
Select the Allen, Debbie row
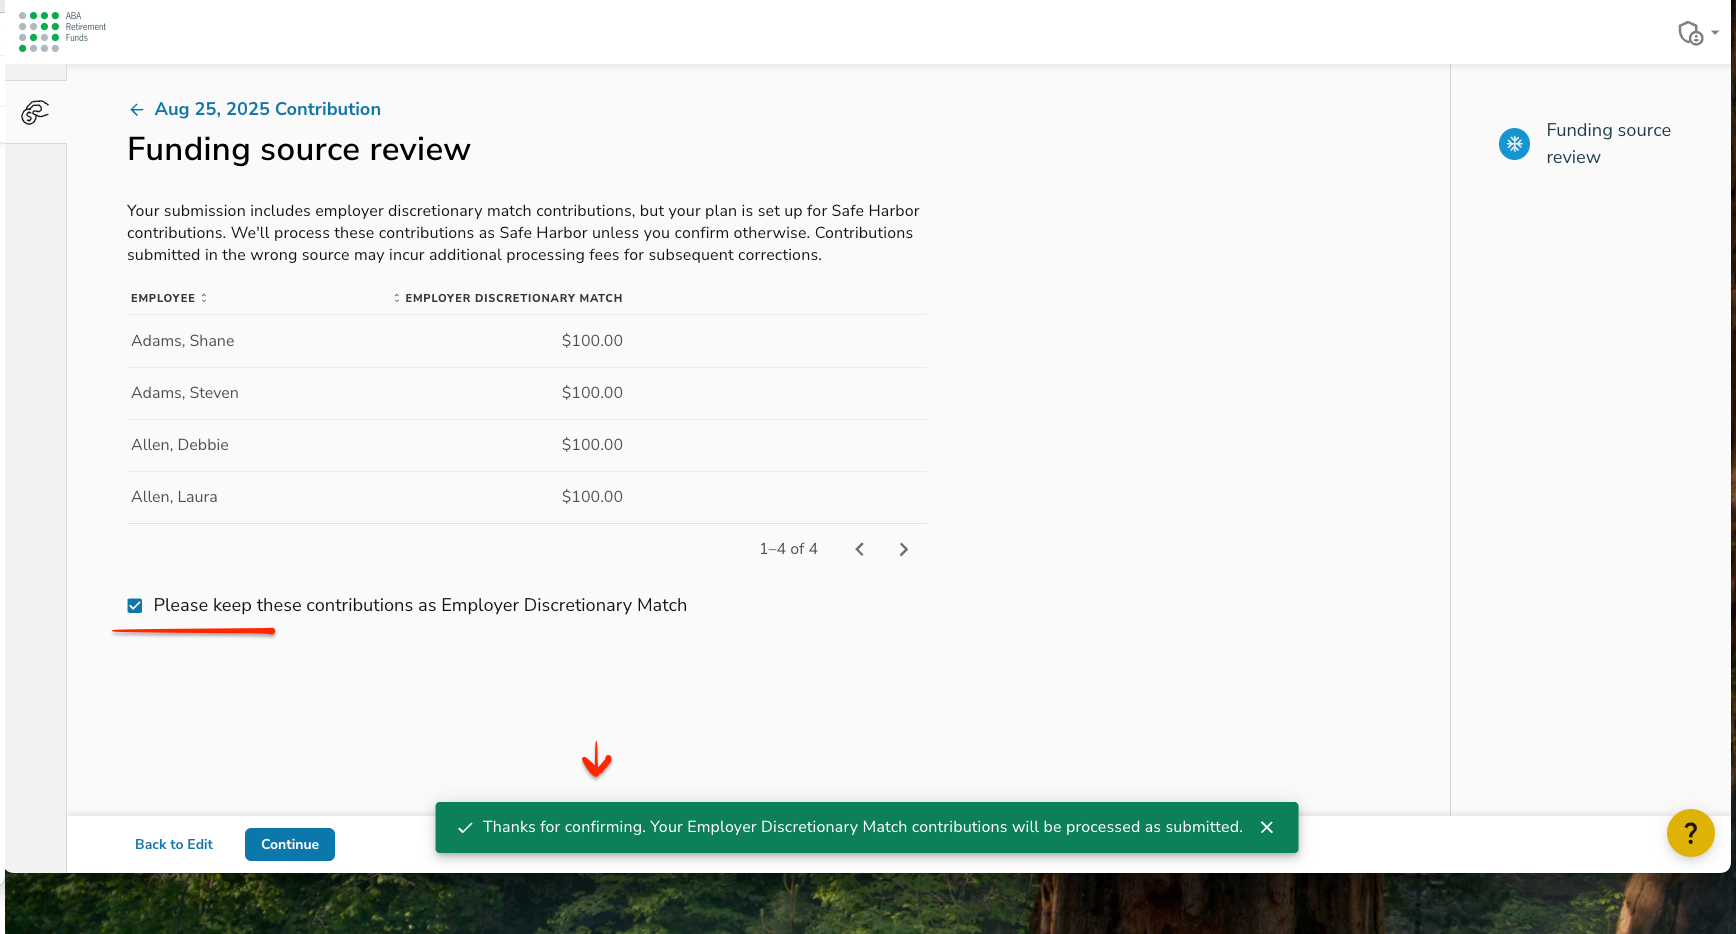point(527,445)
